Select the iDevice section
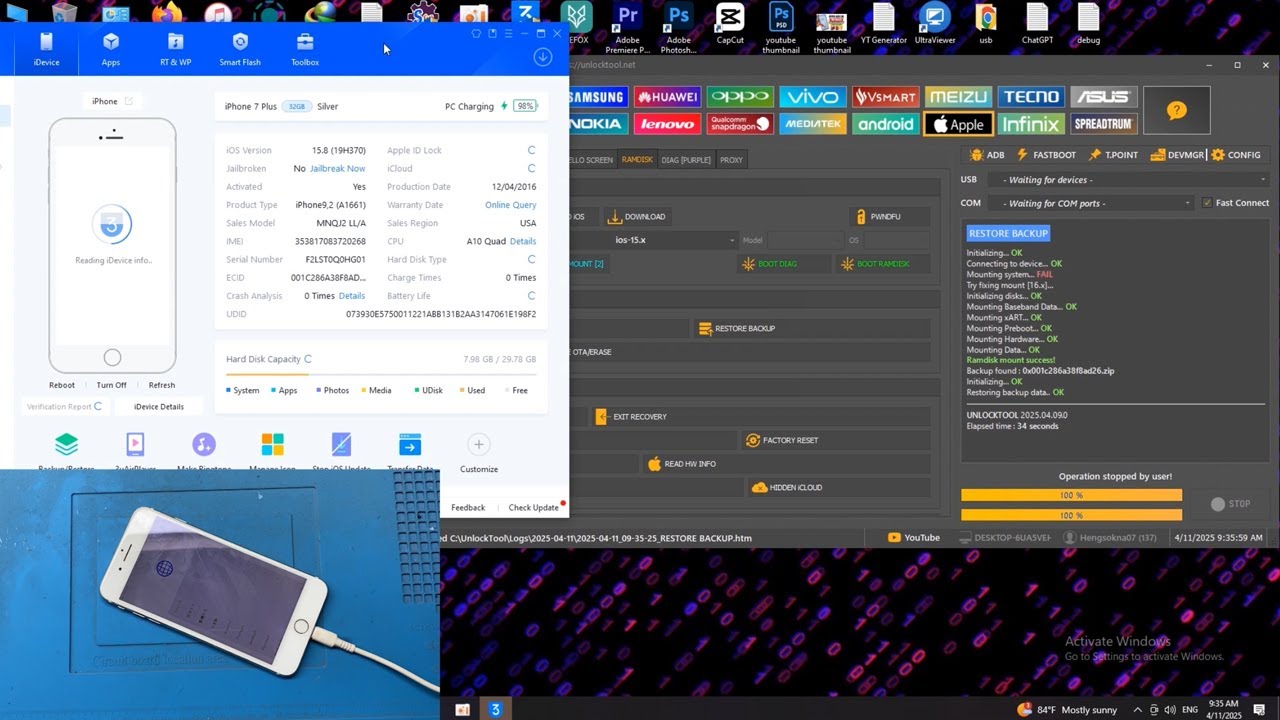The width and height of the screenshot is (1280, 720). point(46,49)
